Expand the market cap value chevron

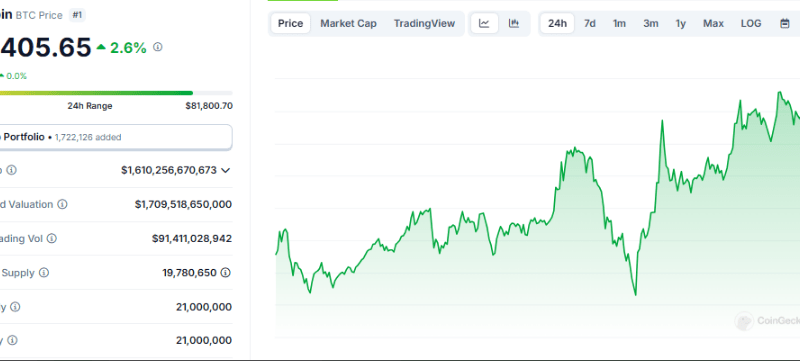226,170
